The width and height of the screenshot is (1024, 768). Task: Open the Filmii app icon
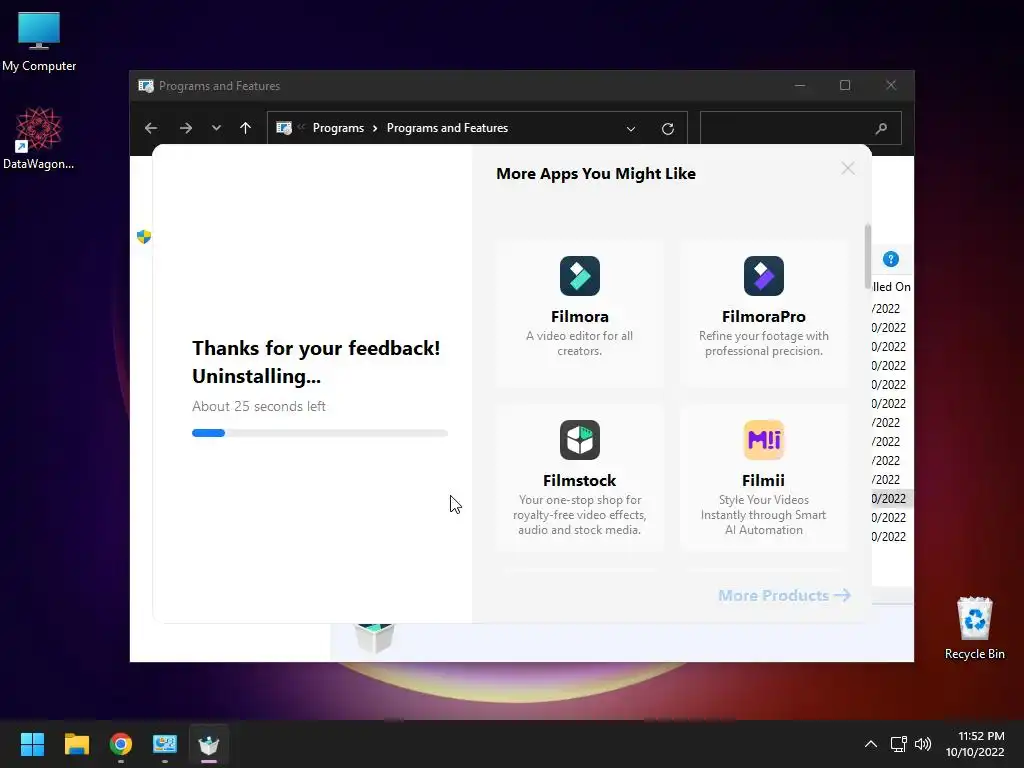(x=763, y=440)
